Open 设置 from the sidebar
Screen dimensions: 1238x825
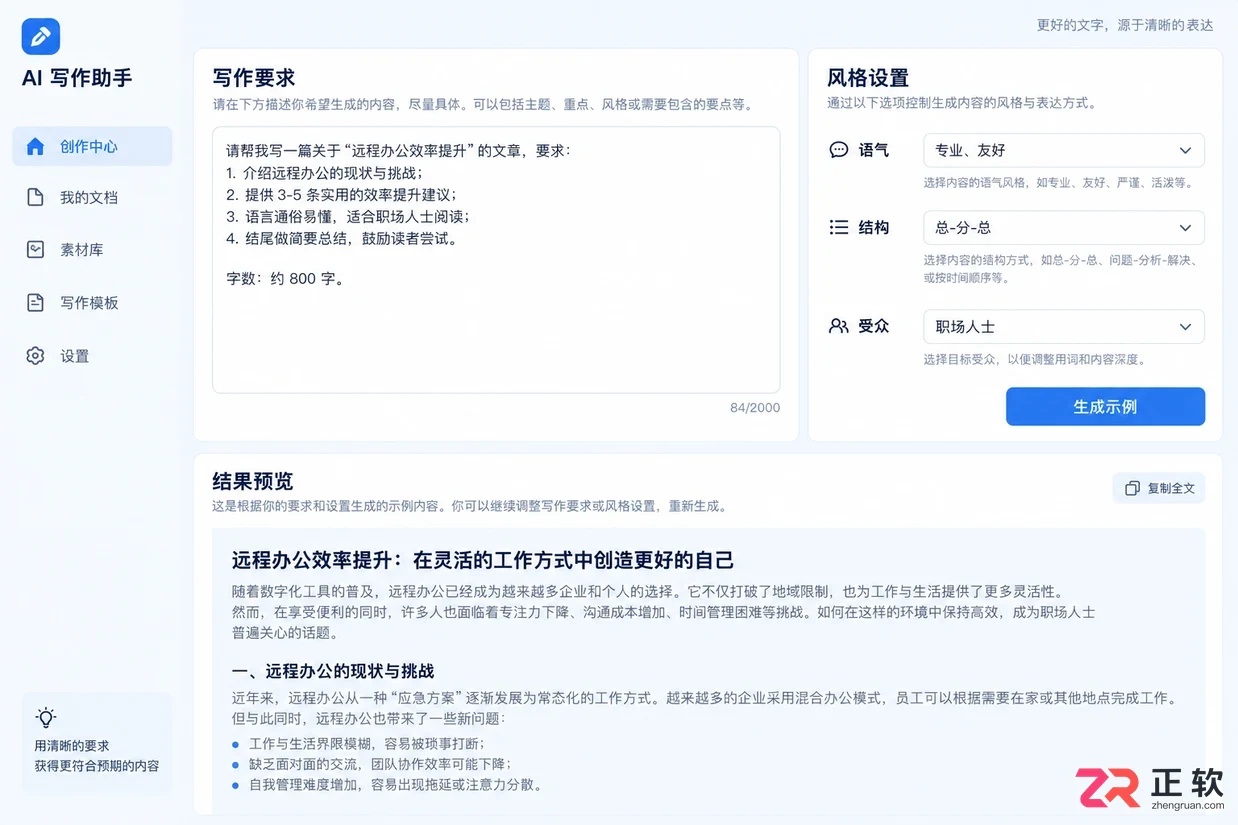pos(92,355)
